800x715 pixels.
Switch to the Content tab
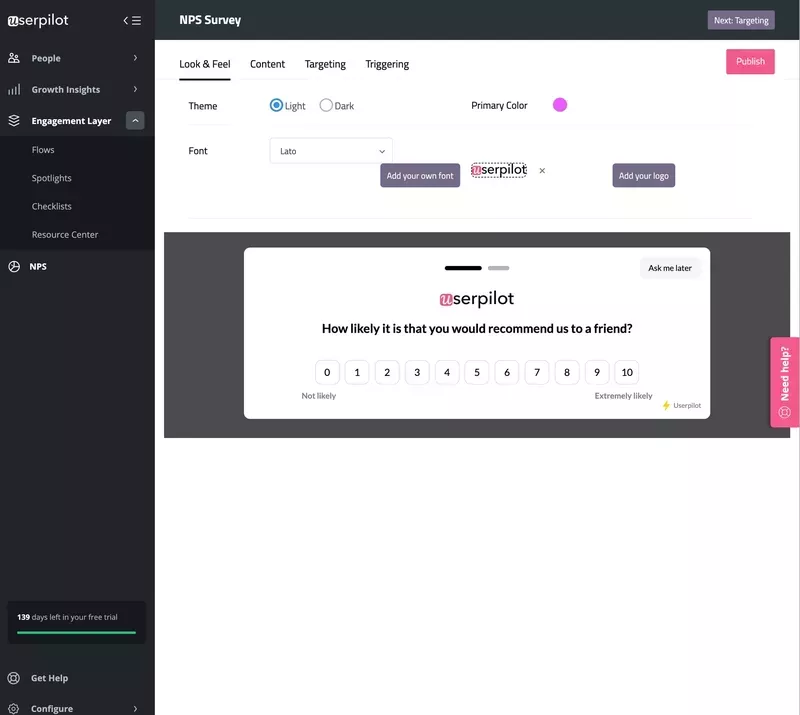click(267, 64)
